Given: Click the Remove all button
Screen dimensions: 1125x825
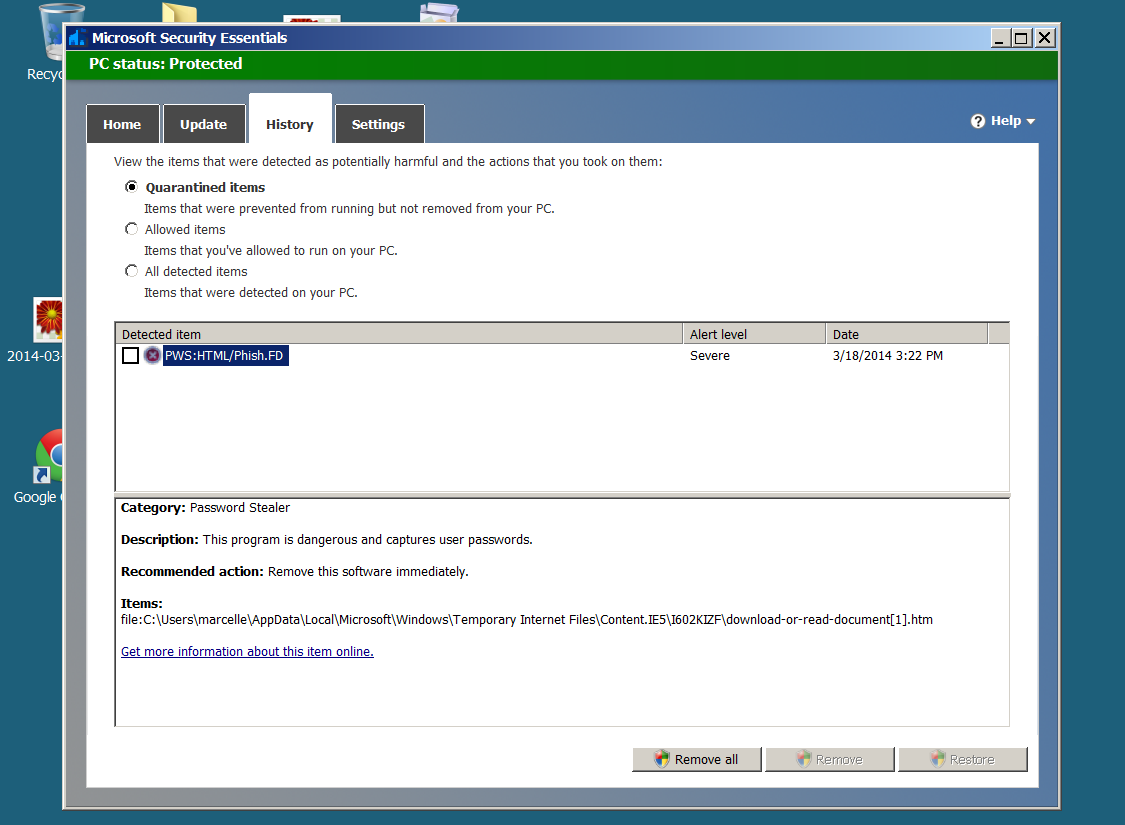Looking at the screenshot, I should tap(697, 759).
